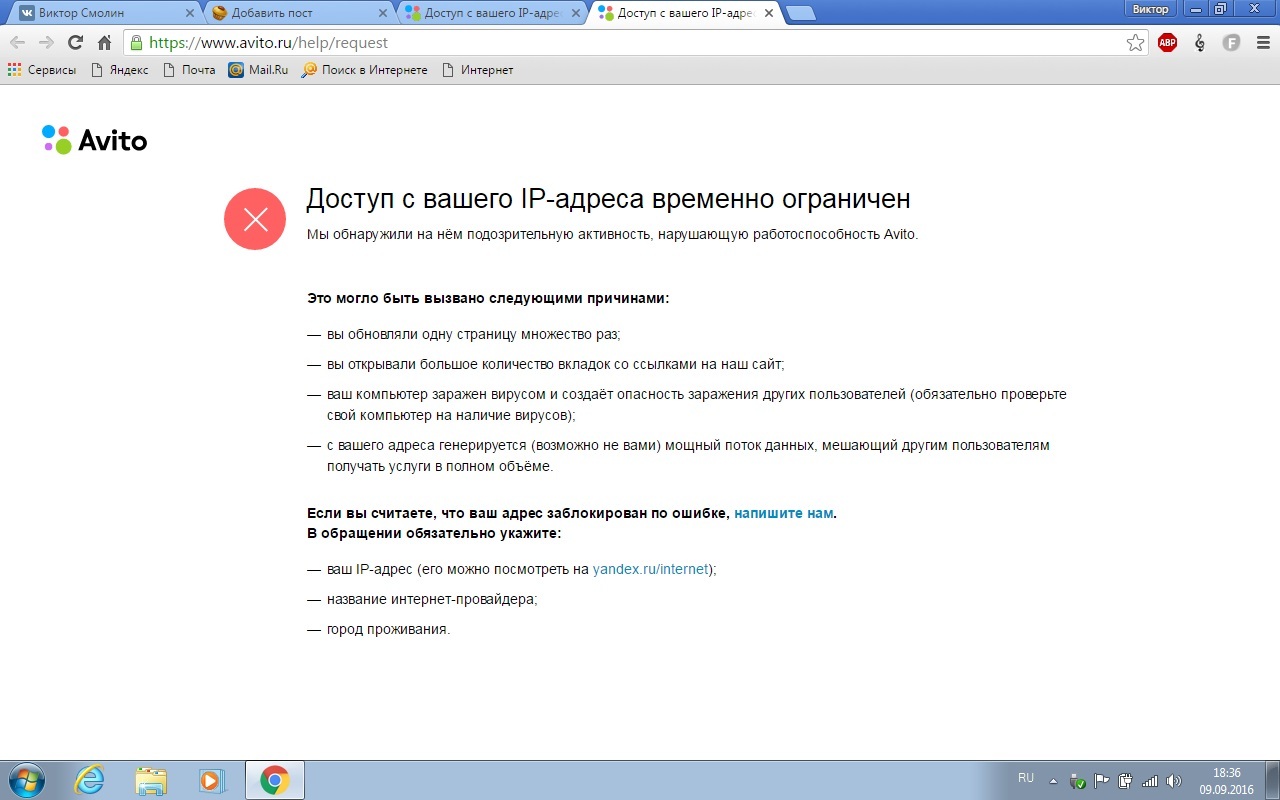This screenshot has height=800, width=1280.
Task: Open the Яндекс bookmark
Action: click(x=119, y=70)
